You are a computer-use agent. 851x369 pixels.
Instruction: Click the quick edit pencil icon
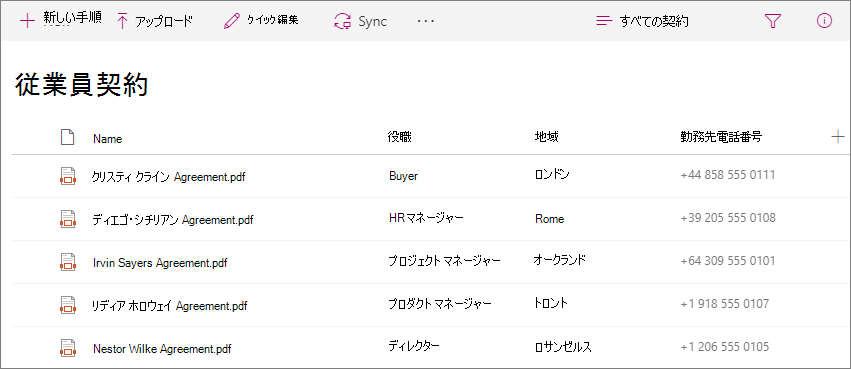(x=231, y=21)
